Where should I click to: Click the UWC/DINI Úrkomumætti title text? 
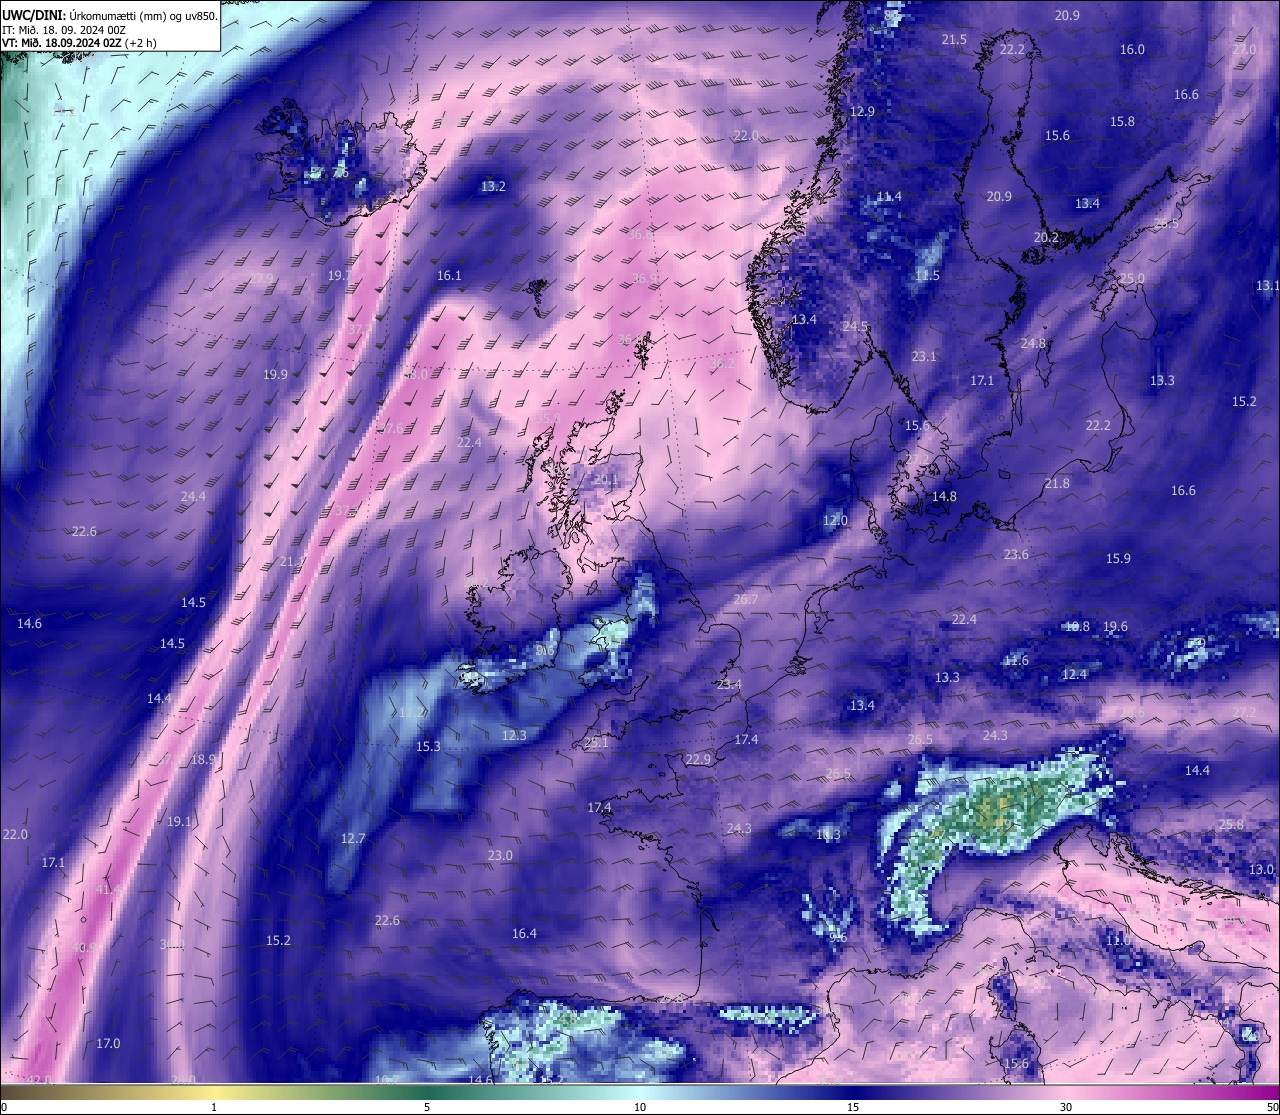tap(109, 14)
